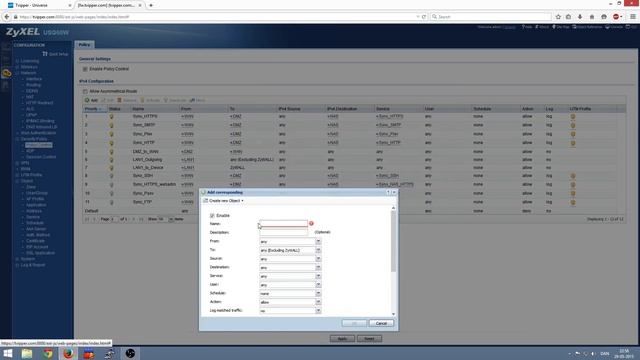Image resolution: width=640 pixels, height=360 pixels.
Task: Click the Remove icon in policy toolbar
Action: coord(120,100)
